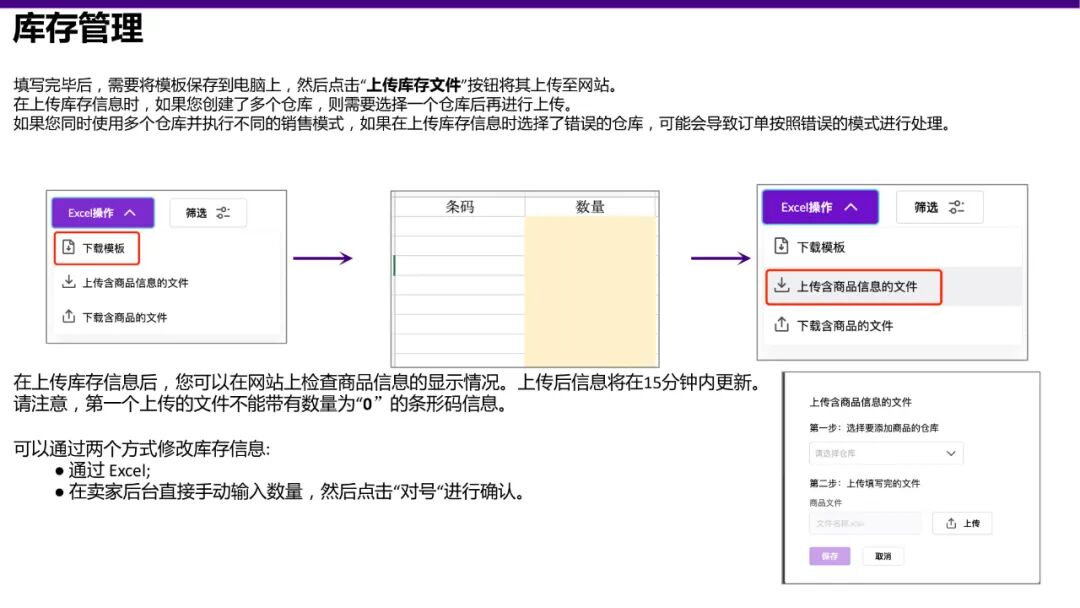The image size is (1080, 608).
Task: Click the export icon for 下载含商品的文件 on left
Action: pyautogui.click(x=69, y=316)
